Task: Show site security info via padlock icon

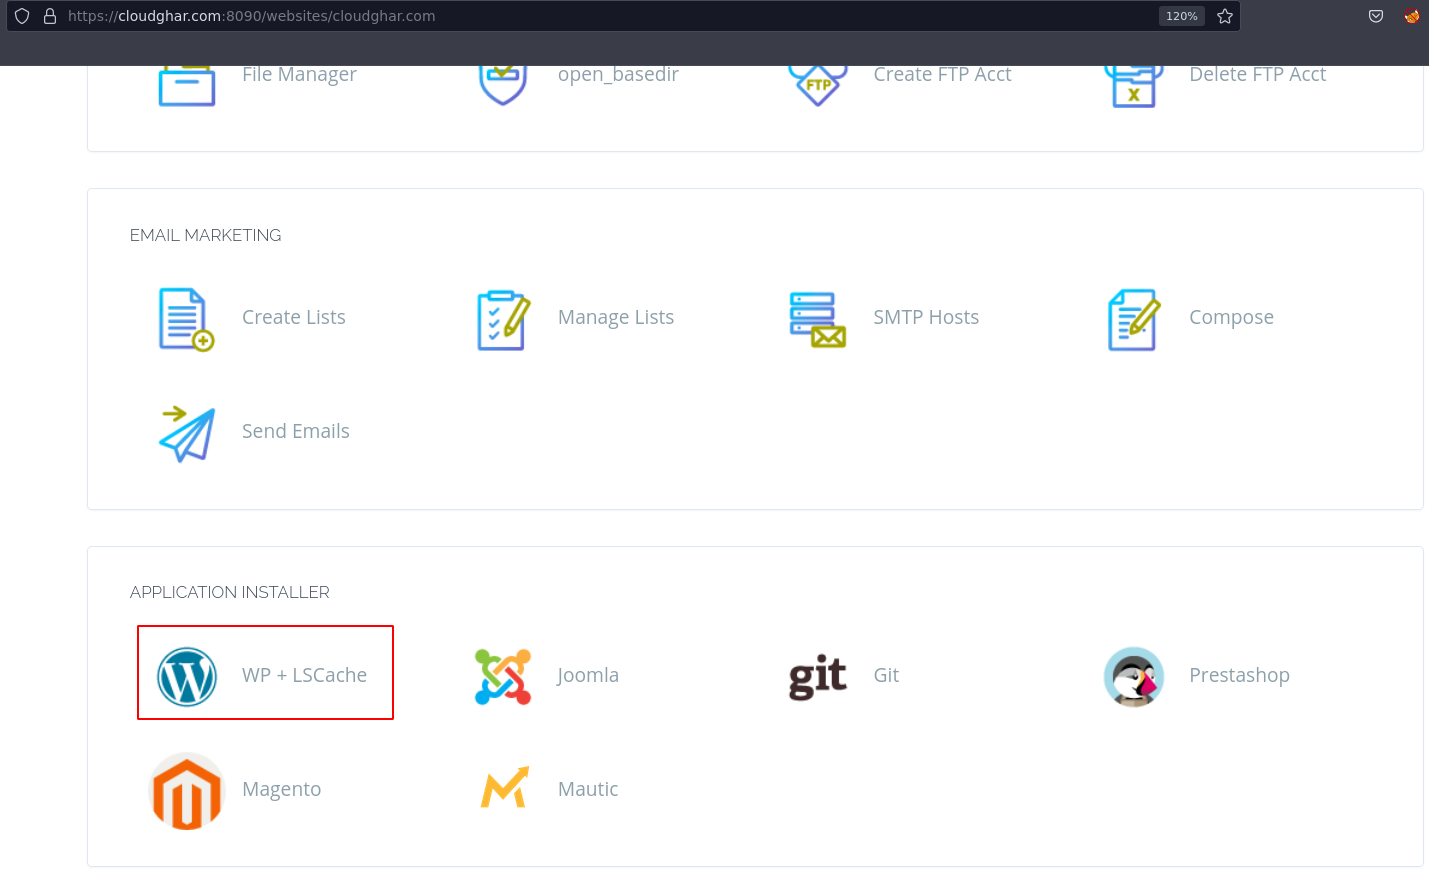Action: (x=50, y=16)
